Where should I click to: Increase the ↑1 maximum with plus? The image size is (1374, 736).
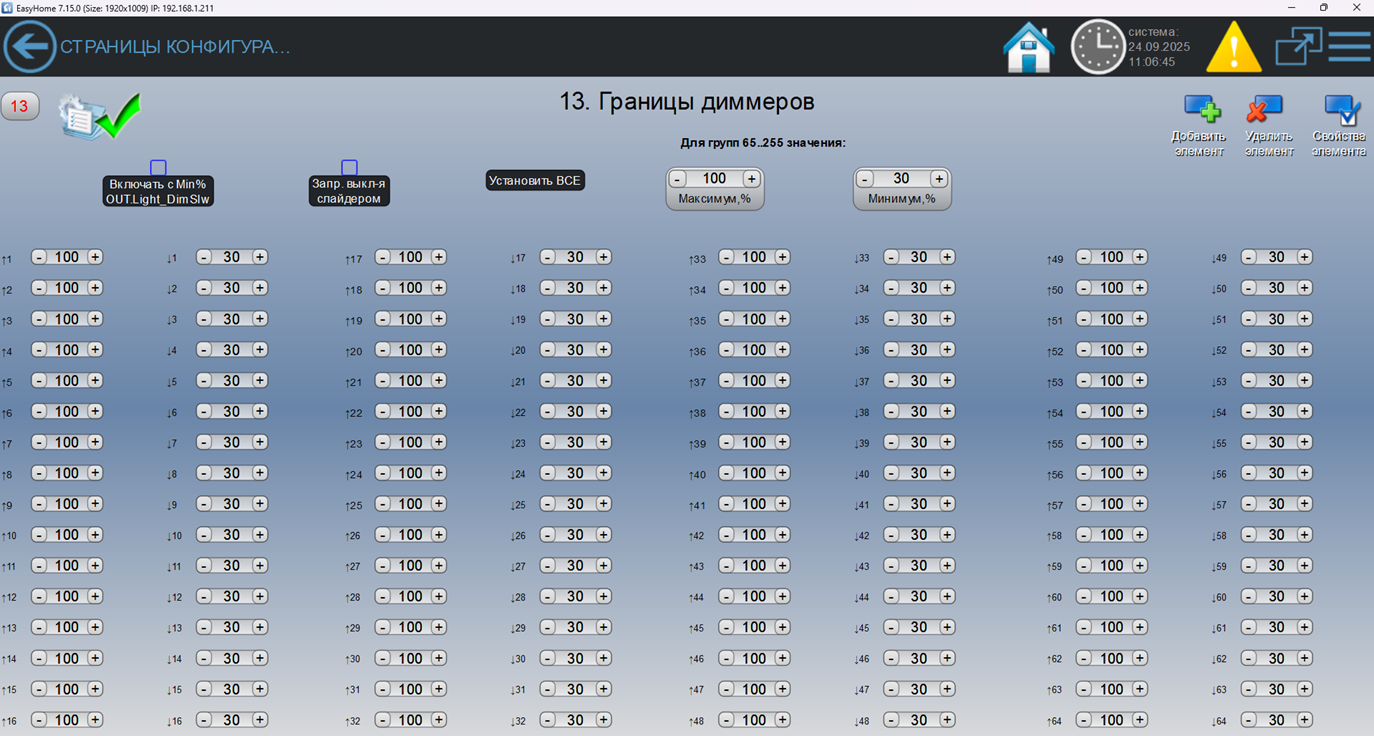tap(95, 257)
